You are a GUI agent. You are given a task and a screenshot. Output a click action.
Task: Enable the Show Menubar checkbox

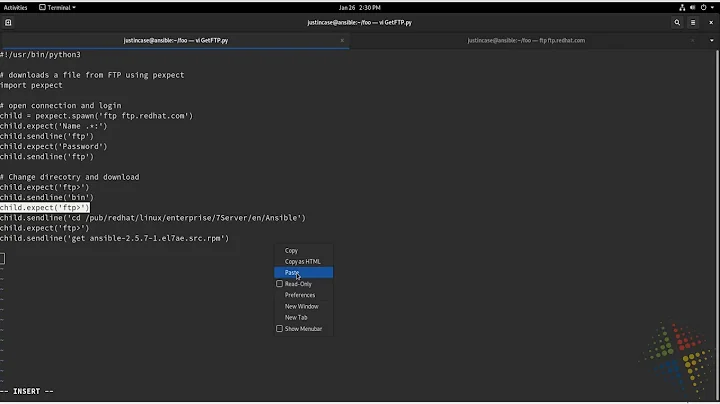point(280,329)
